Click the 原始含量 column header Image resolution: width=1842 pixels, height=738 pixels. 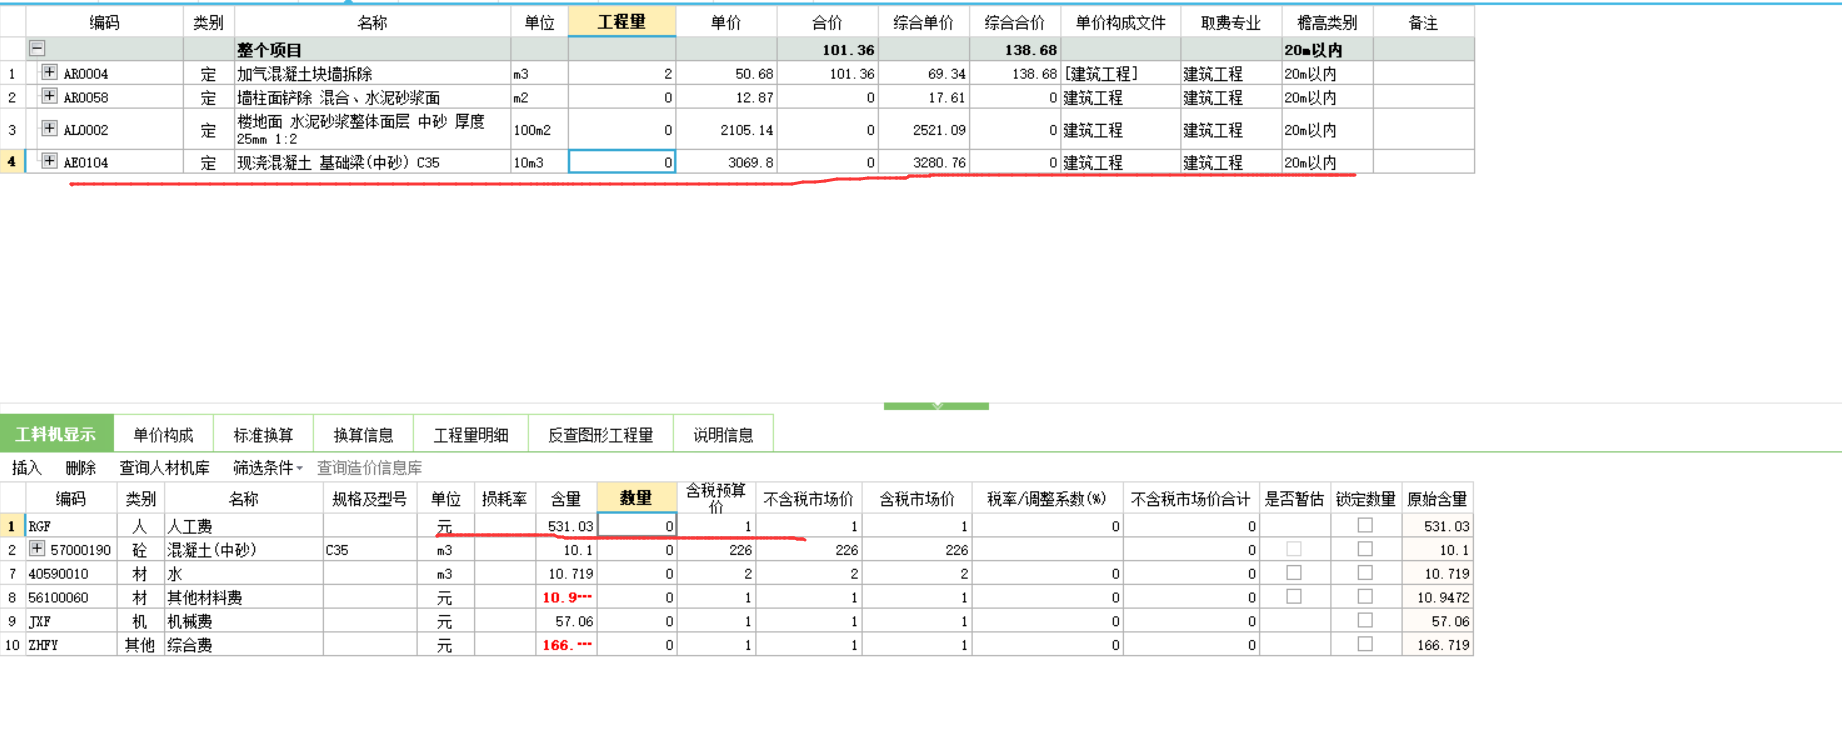click(x=1437, y=498)
